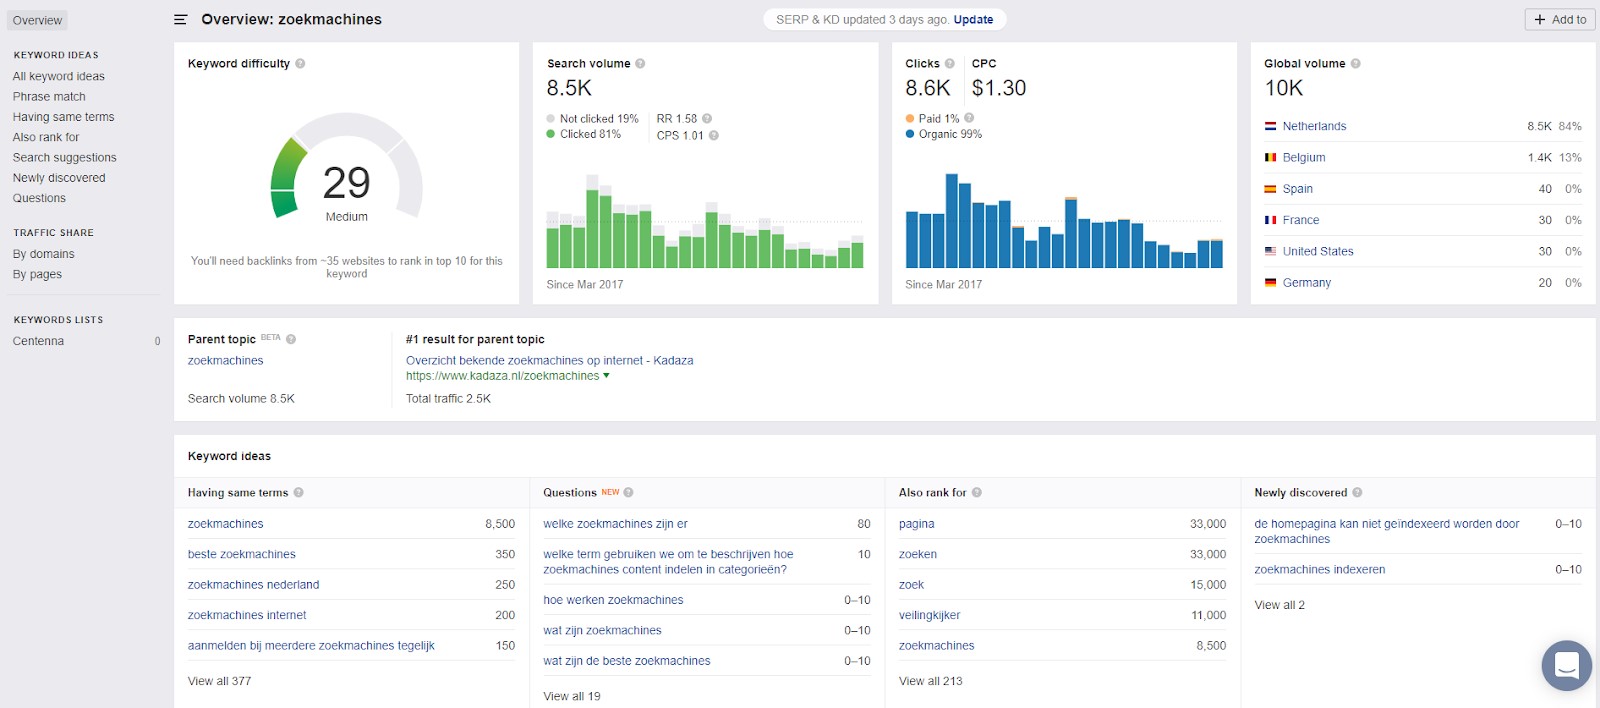Click the 'beste zoekmachines' keyword link

click(x=242, y=554)
